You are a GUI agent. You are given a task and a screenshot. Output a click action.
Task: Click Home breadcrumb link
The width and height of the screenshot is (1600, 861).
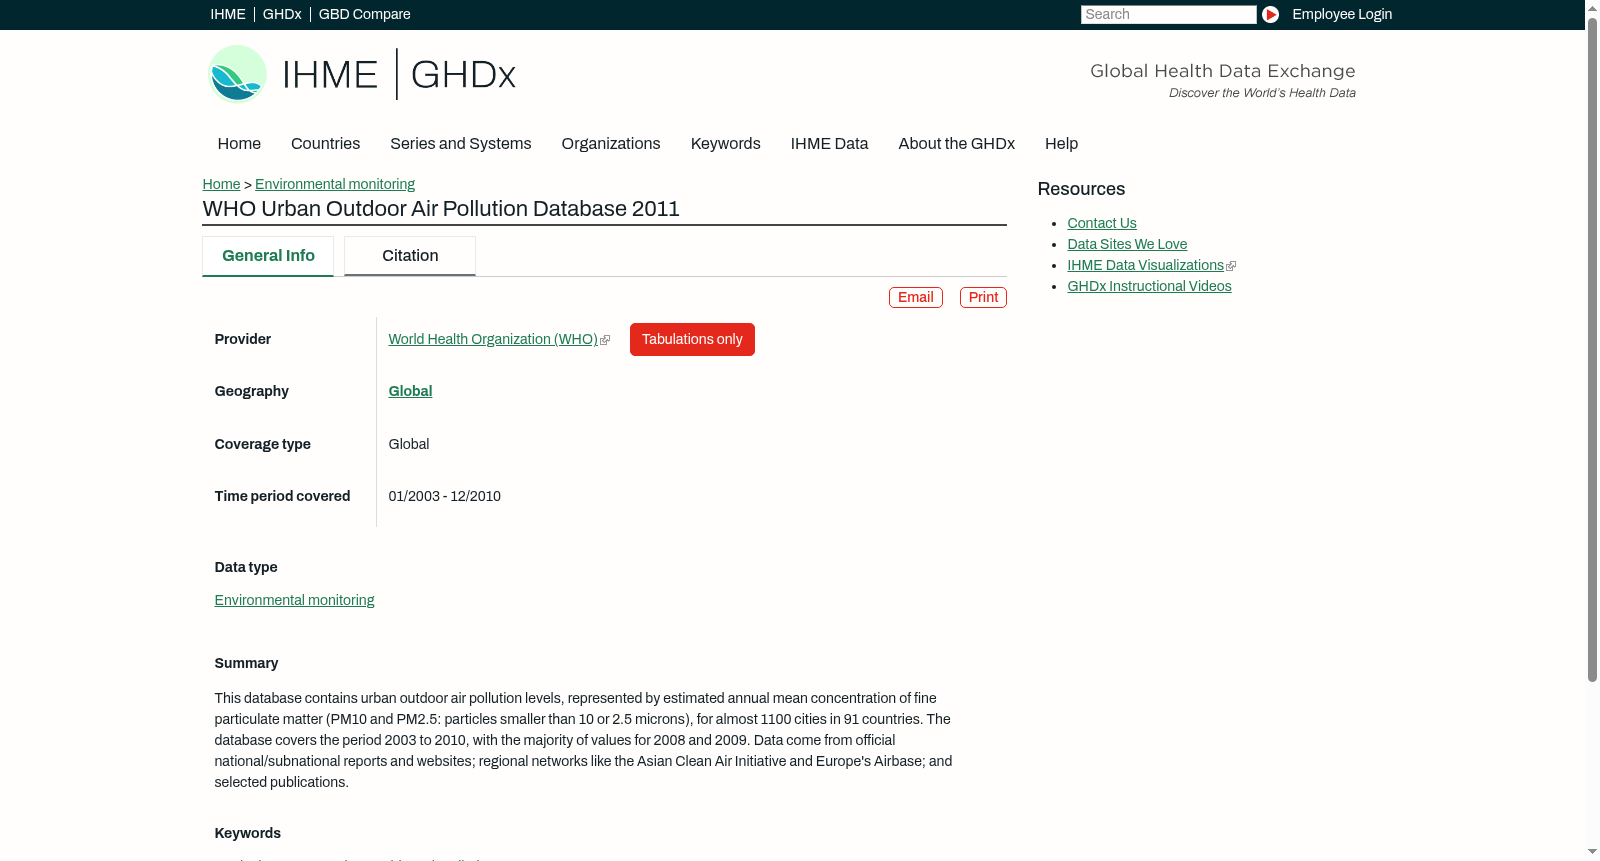point(221,184)
